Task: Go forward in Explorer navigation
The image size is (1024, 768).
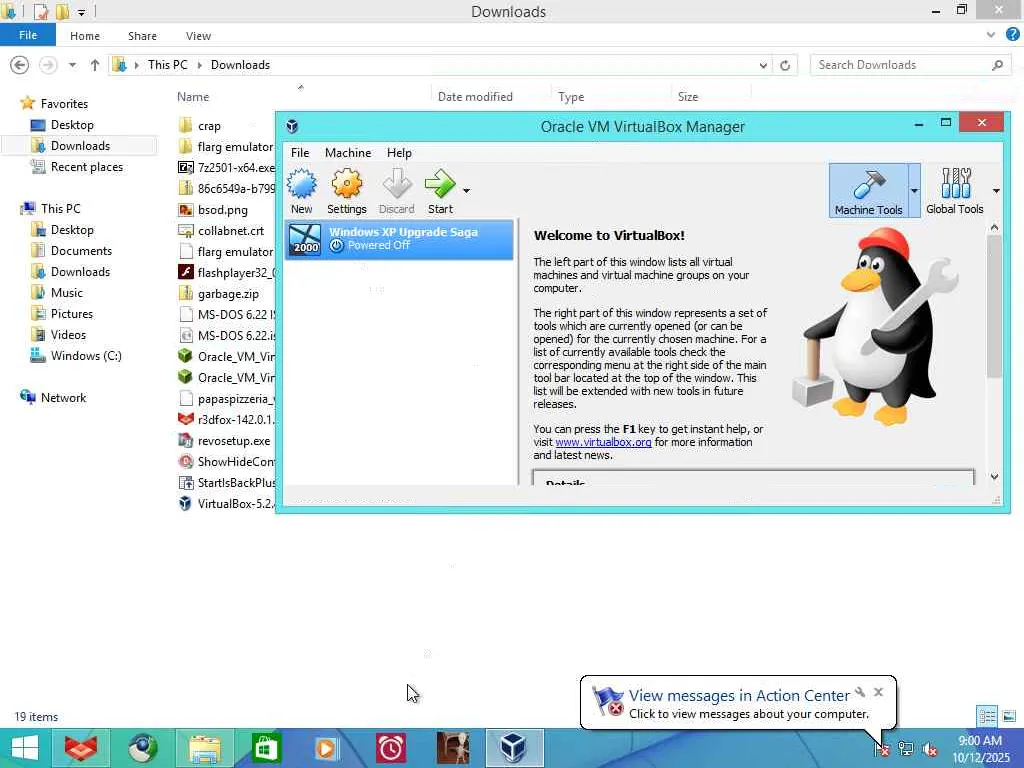Action: pyautogui.click(x=48, y=65)
